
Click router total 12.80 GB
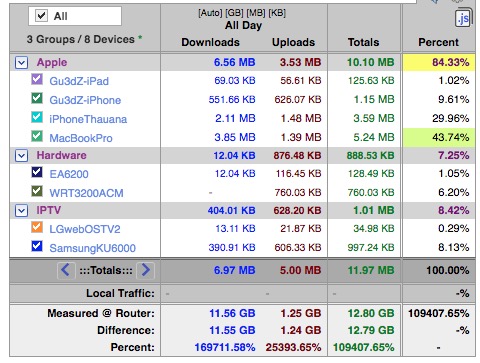tap(371, 313)
